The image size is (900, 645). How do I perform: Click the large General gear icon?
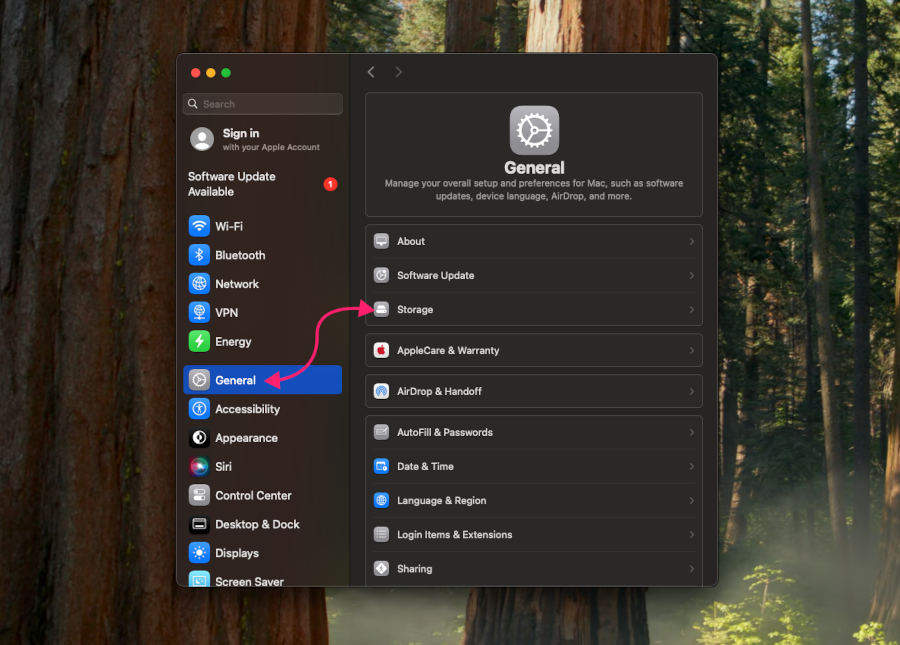coord(534,130)
